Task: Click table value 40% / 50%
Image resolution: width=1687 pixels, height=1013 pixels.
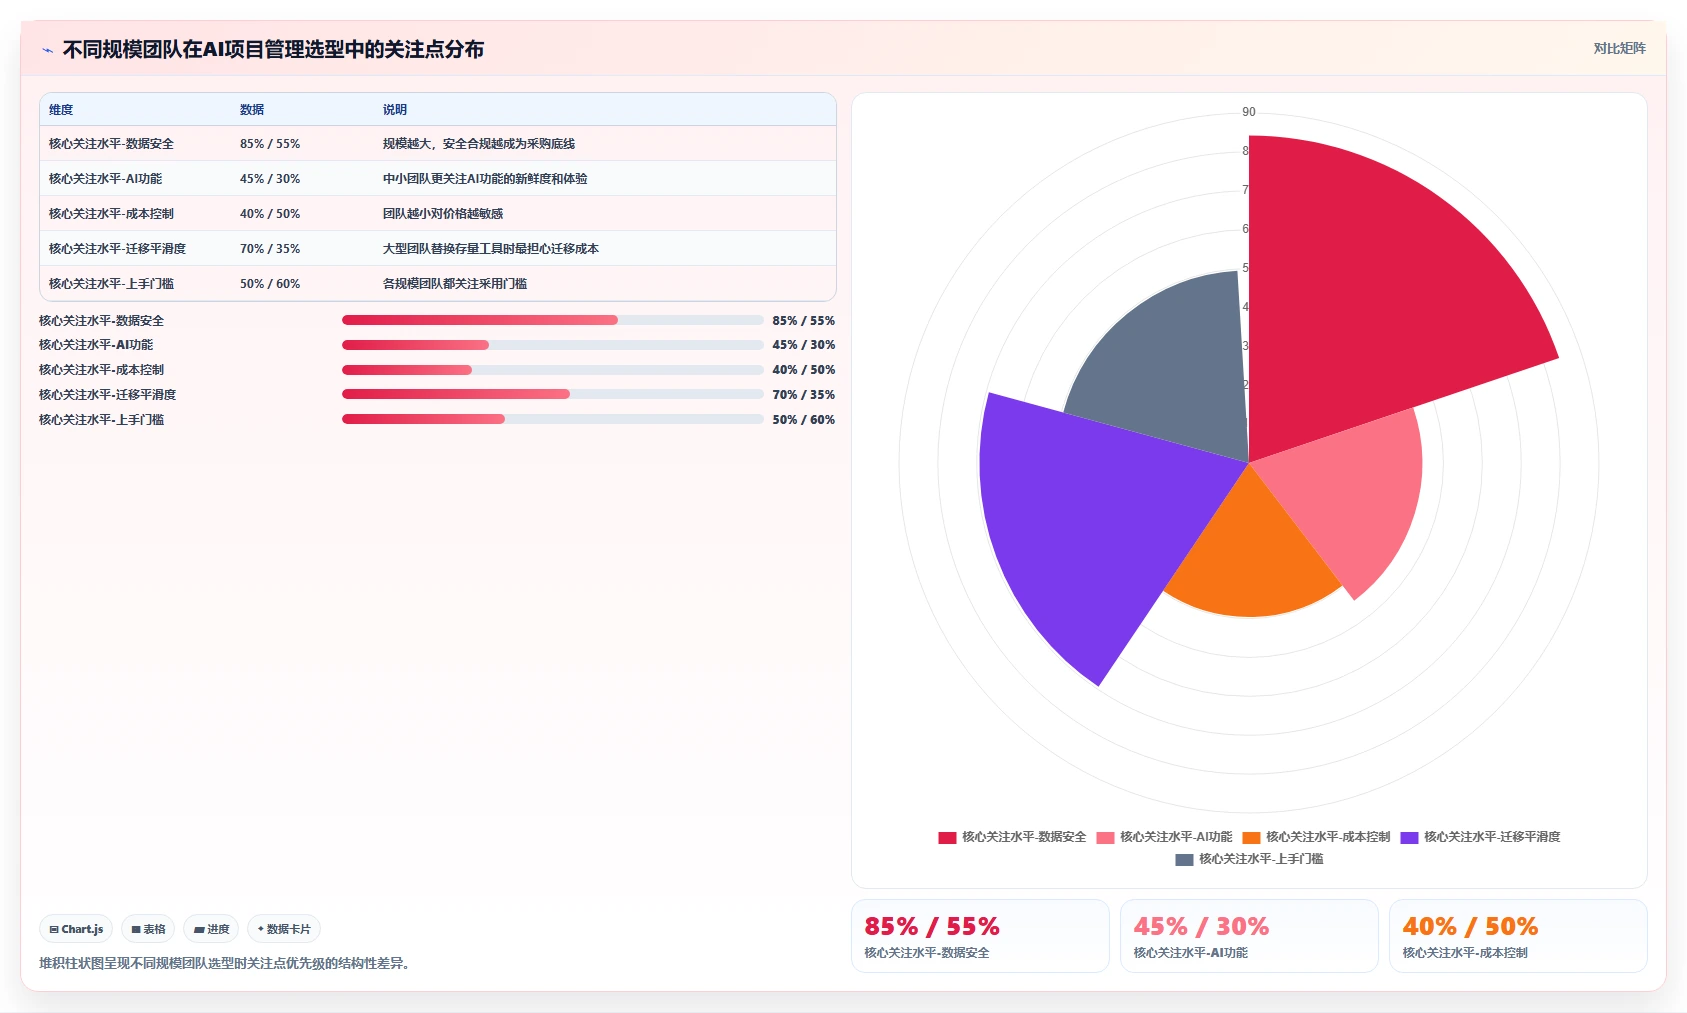Action: tap(270, 214)
